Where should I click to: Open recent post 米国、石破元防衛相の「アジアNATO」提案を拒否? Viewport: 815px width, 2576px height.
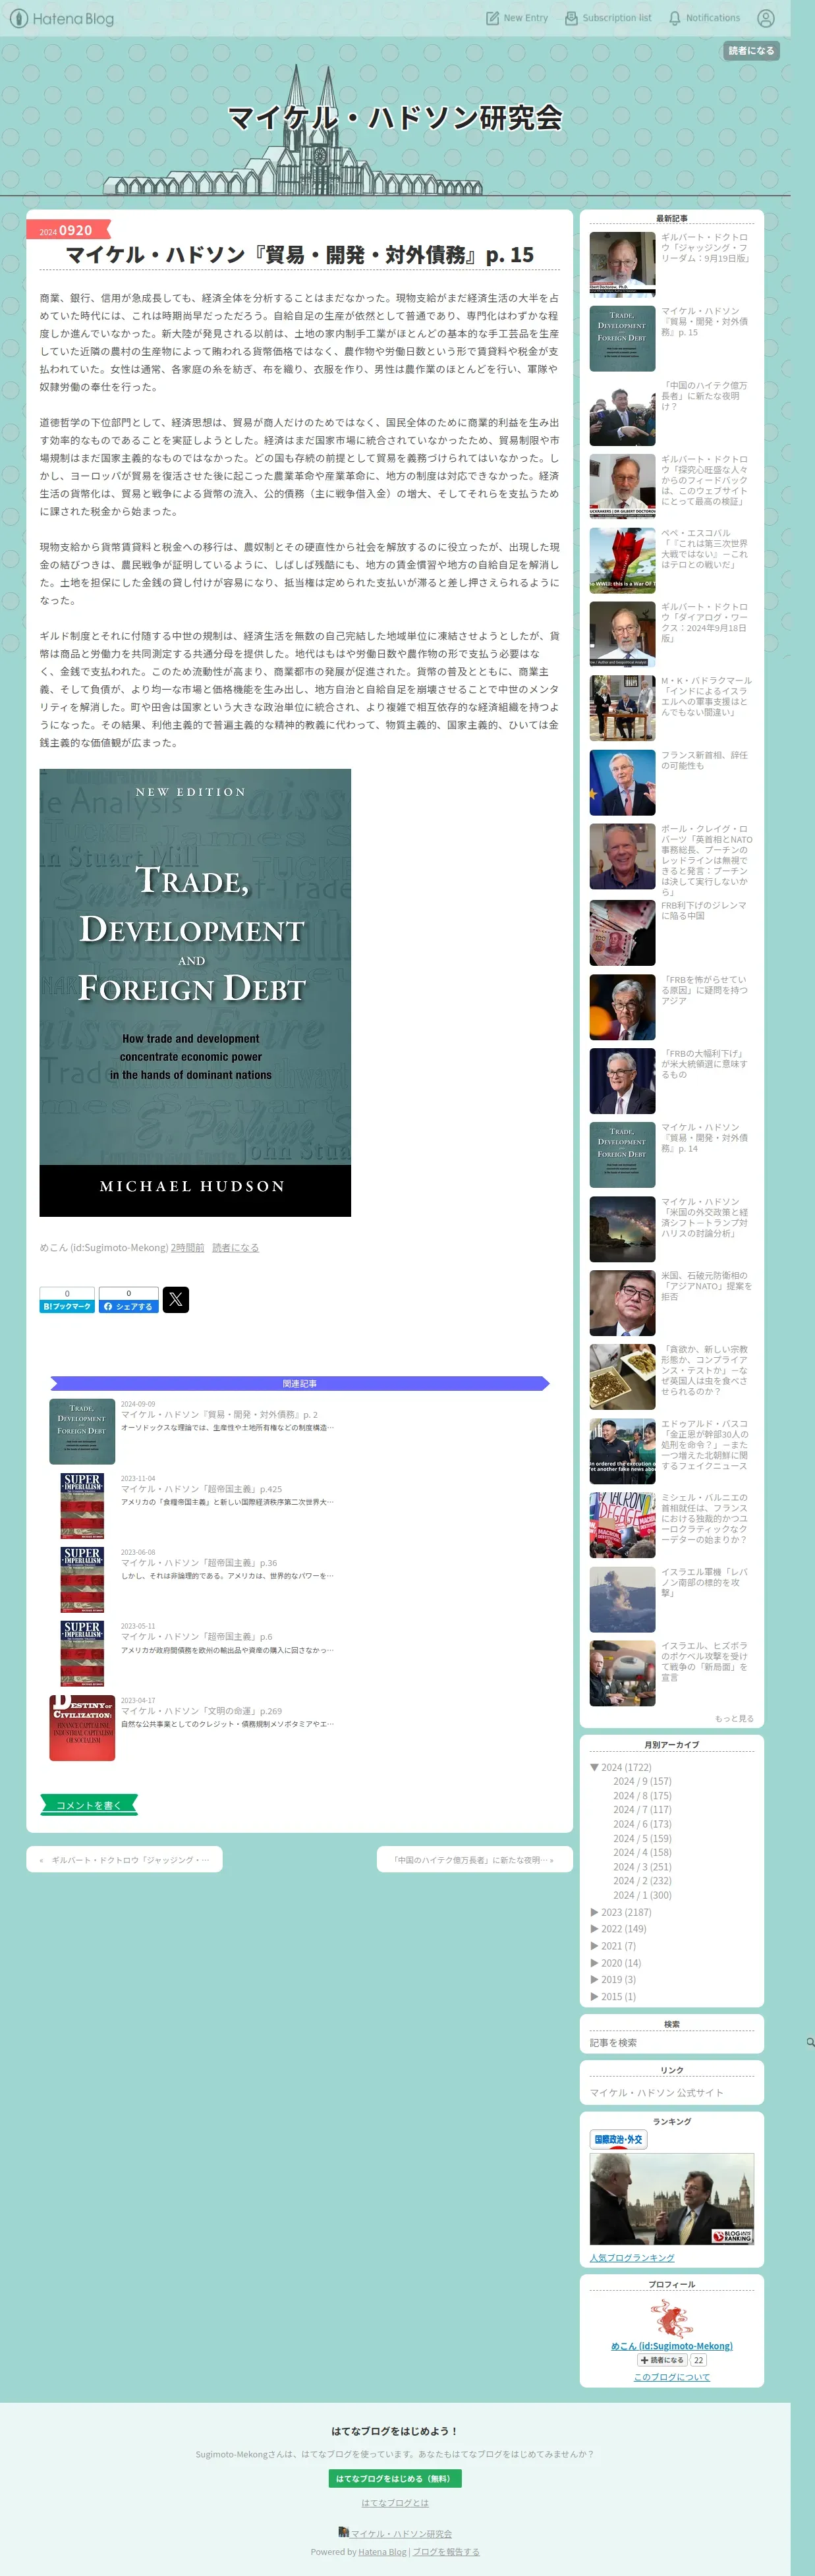tap(706, 1286)
